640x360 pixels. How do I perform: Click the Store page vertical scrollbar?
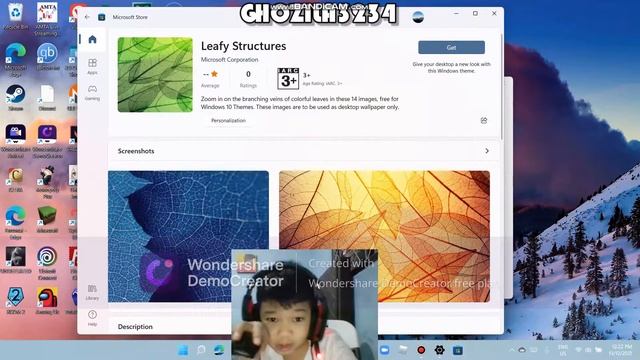click(x=501, y=86)
